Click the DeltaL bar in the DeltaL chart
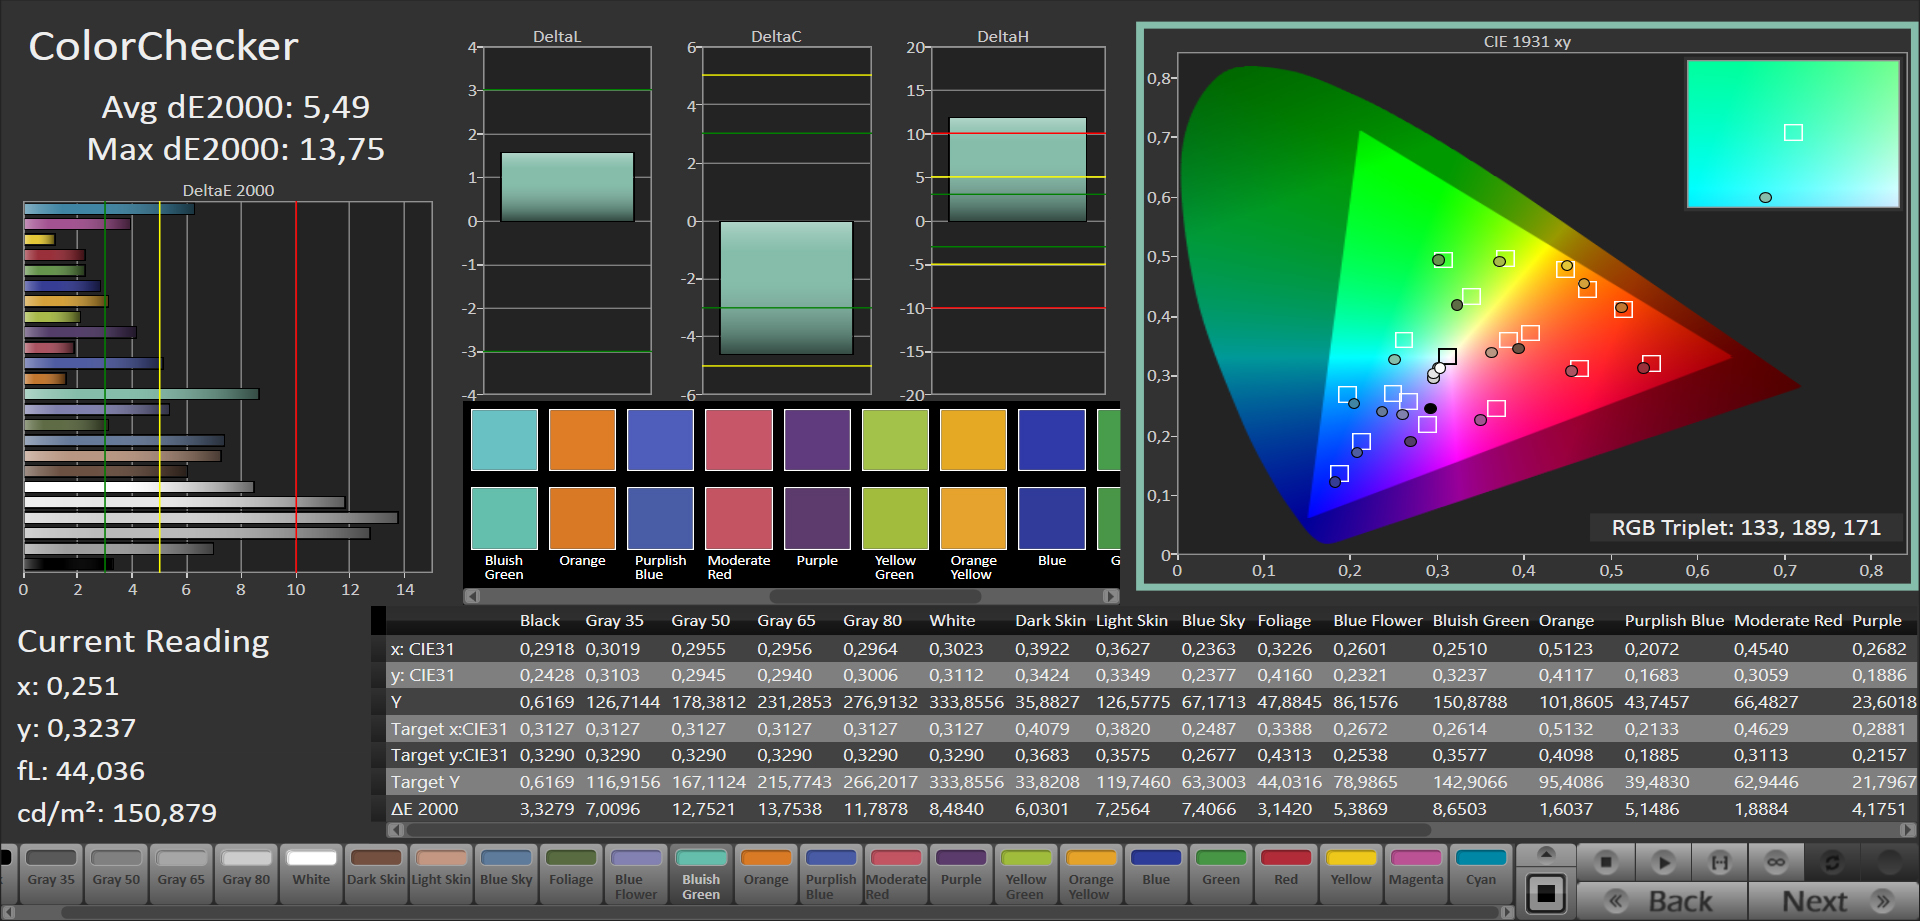The image size is (1920, 921). (x=567, y=187)
